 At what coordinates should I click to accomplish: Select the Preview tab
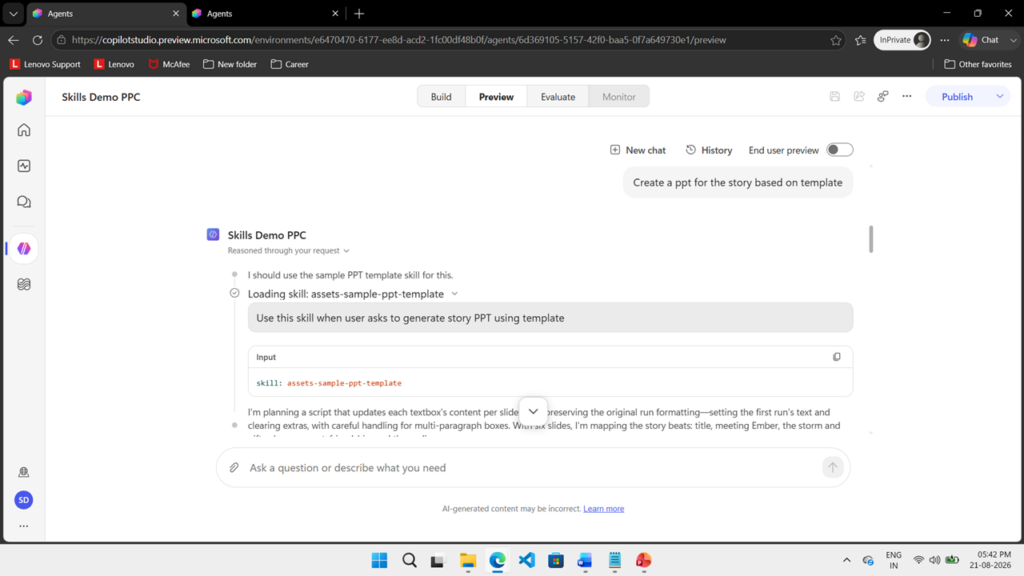pyautogui.click(x=496, y=97)
